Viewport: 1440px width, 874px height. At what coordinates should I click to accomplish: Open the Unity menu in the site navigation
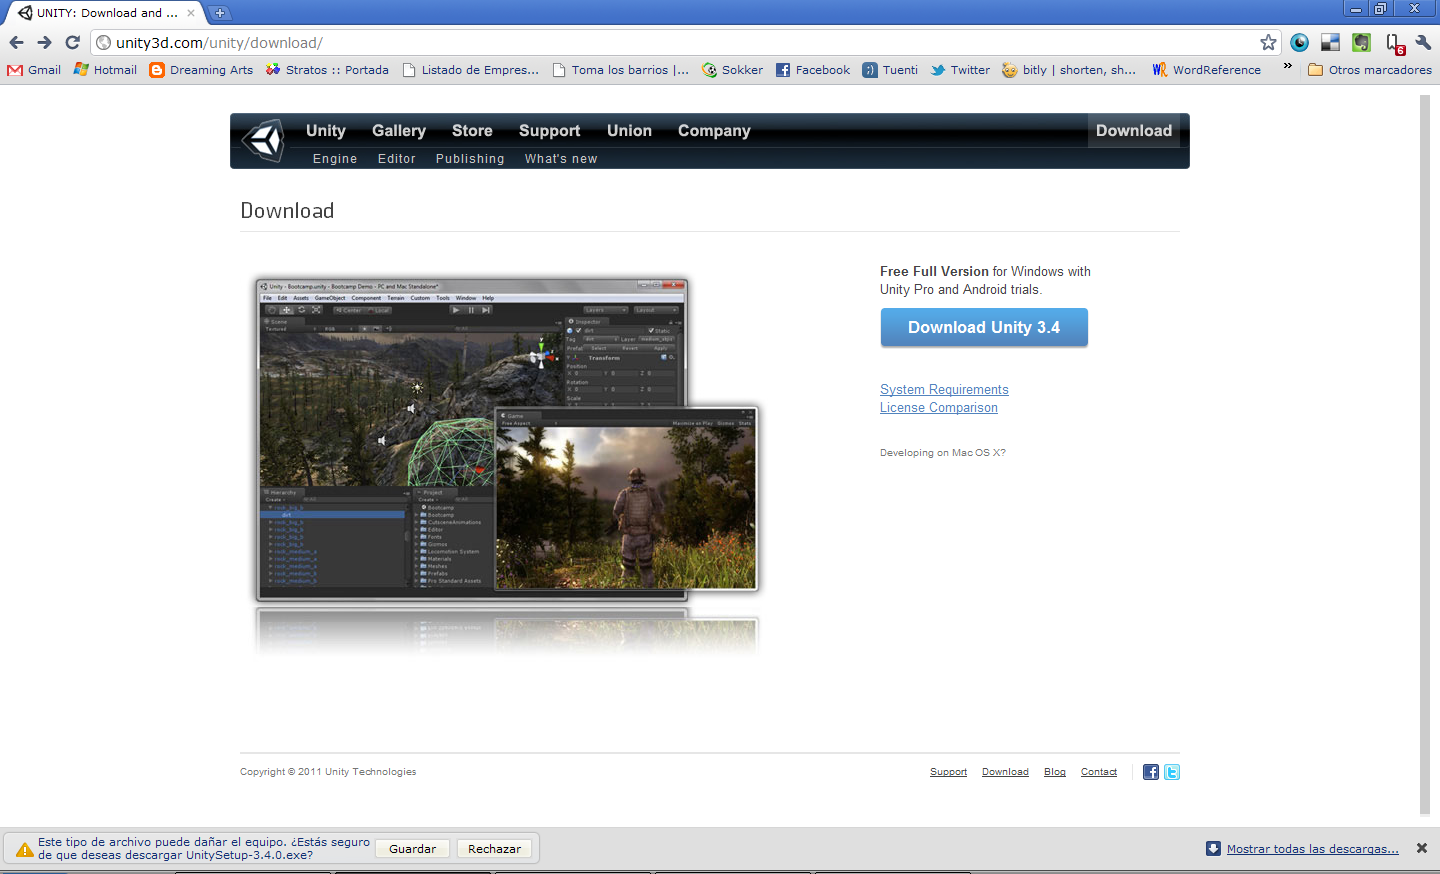326,131
